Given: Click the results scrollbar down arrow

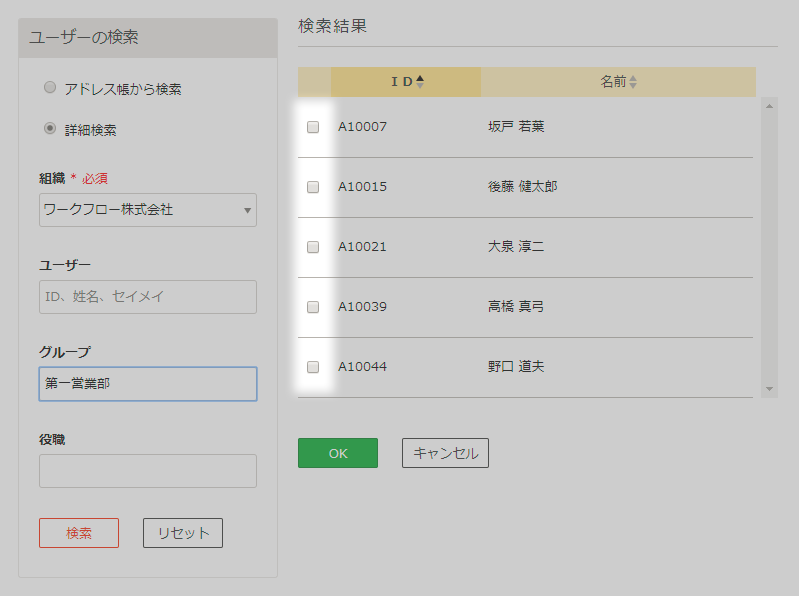Looking at the screenshot, I should pos(769,389).
